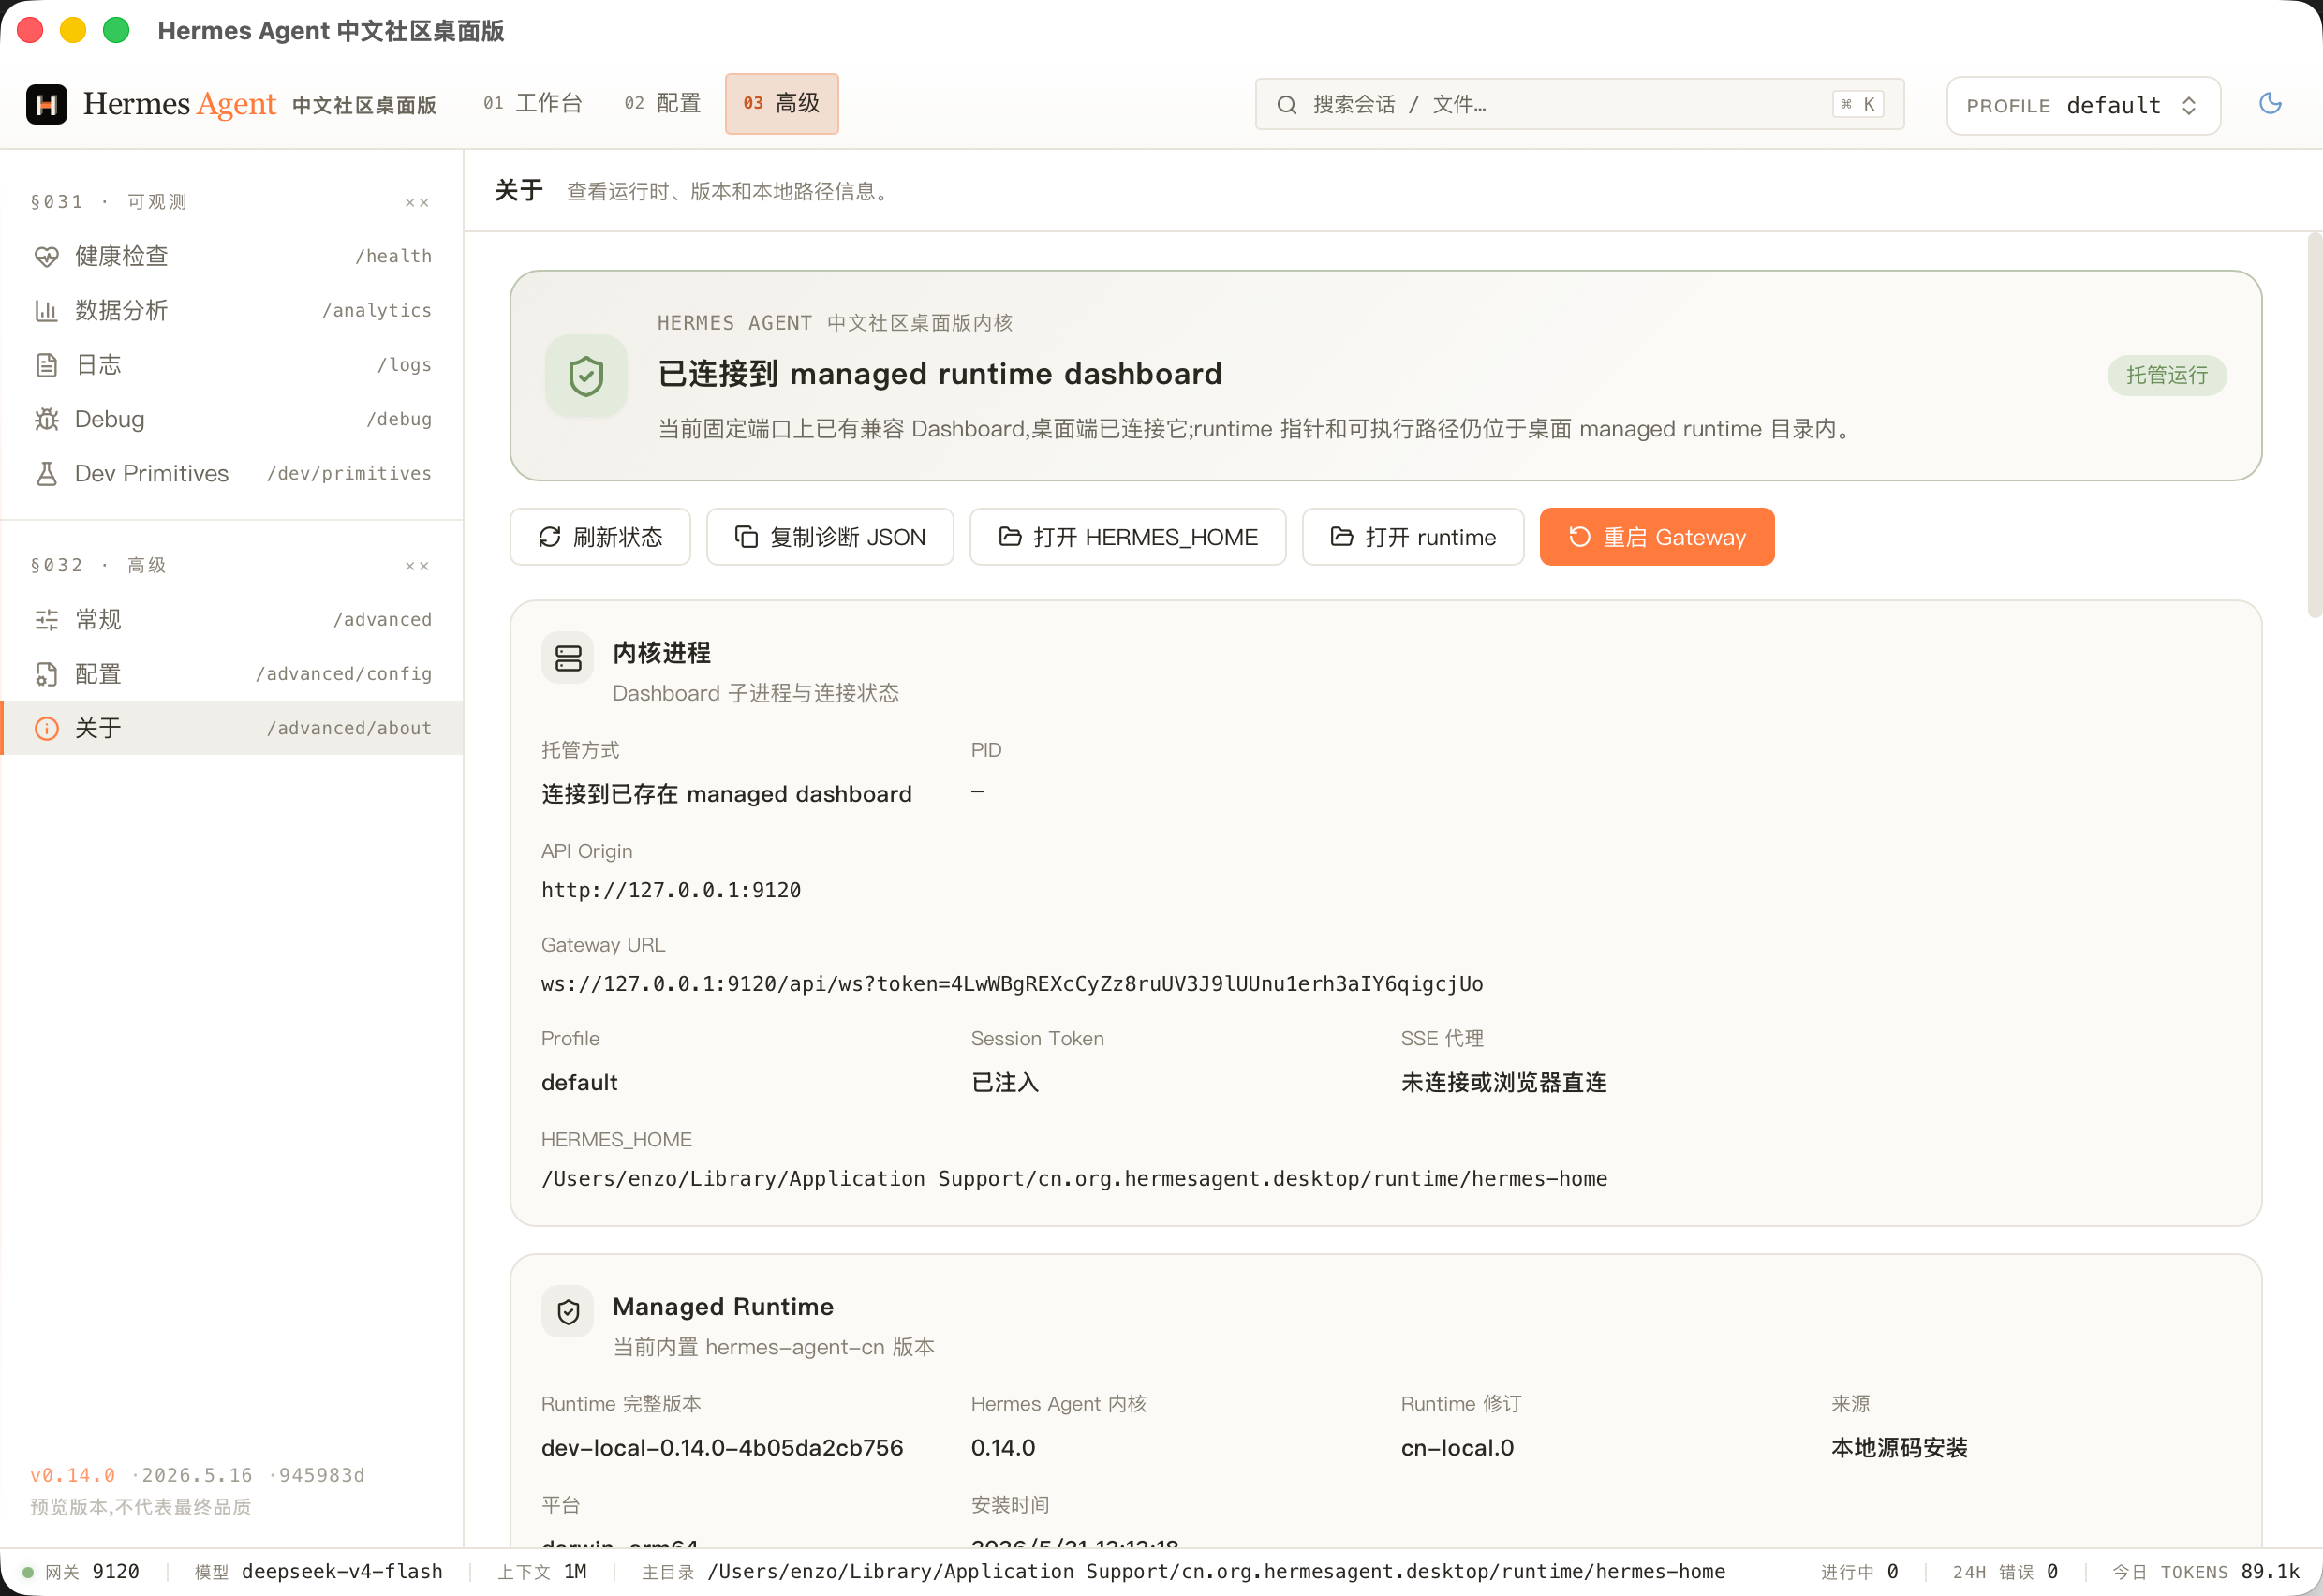Click the Dev Primitives flask icon
Image resolution: width=2323 pixels, height=1596 pixels.
[46, 474]
